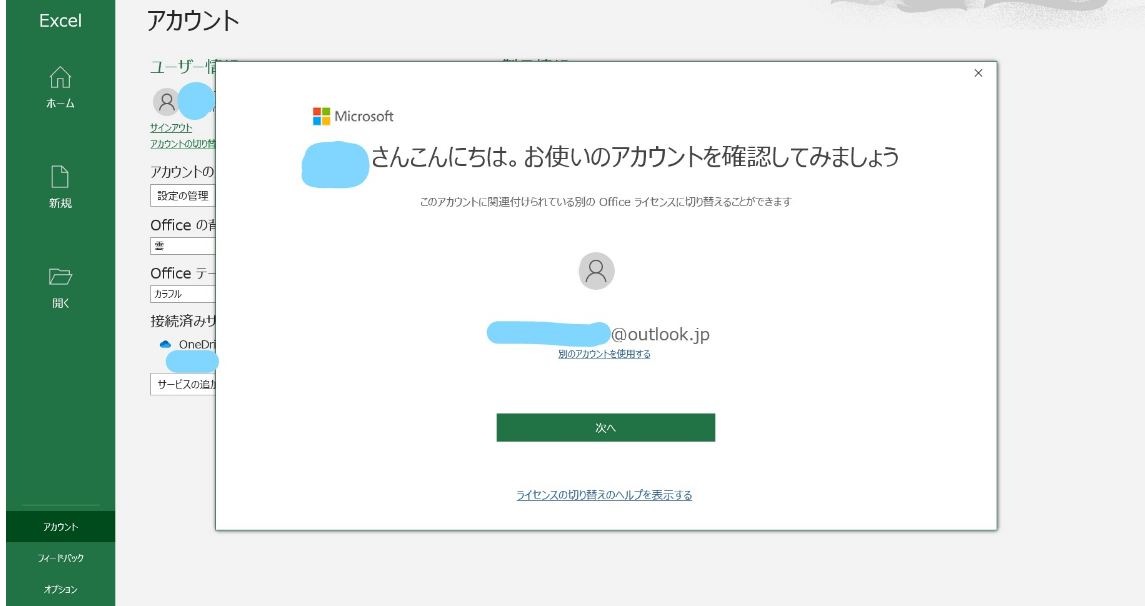This screenshot has width=1145, height=606.
Task: Open the 新規 page from the sidebar
Action: pos(60,188)
